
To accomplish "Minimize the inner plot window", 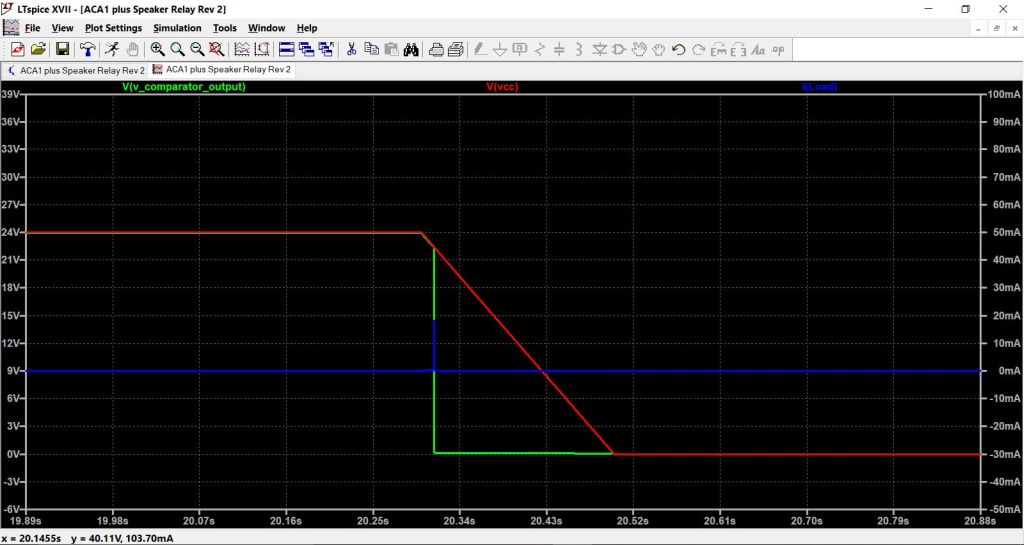I will coord(978,29).
